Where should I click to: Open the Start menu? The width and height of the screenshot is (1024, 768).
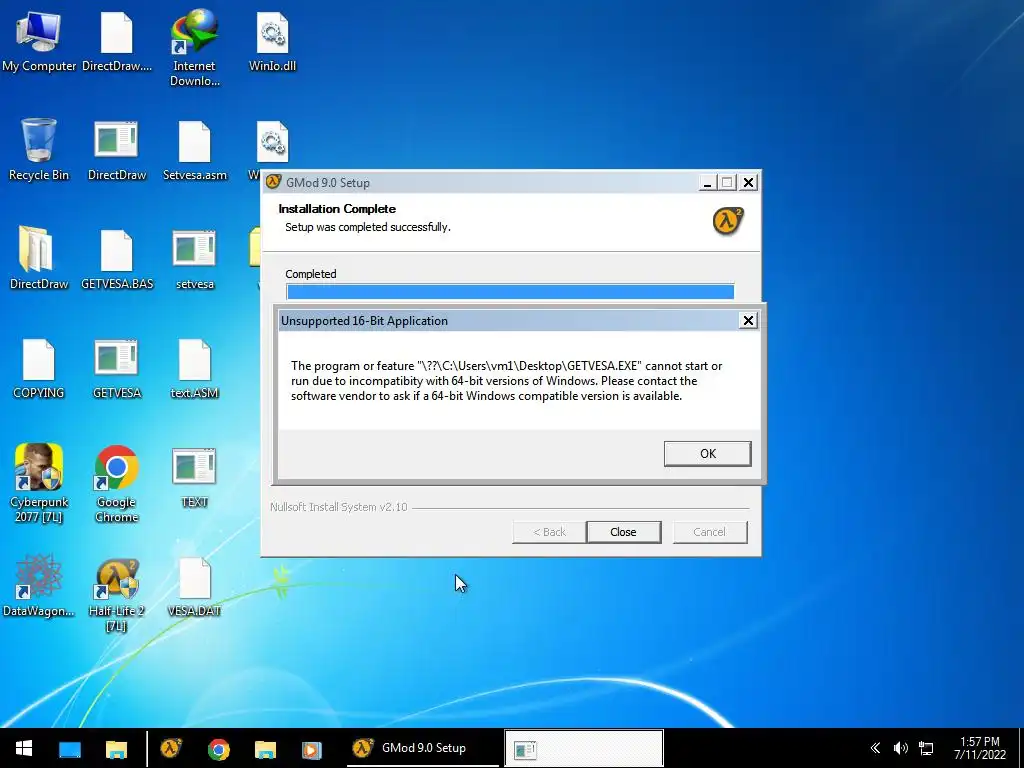(x=24, y=748)
